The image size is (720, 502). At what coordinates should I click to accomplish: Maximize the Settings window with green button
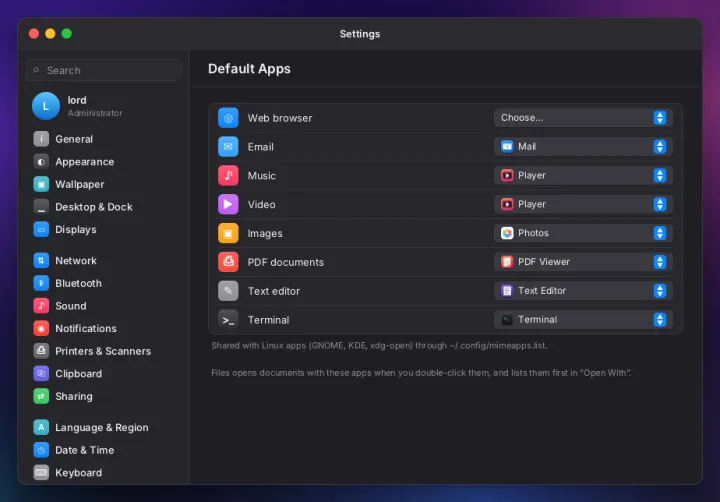coord(67,34)
